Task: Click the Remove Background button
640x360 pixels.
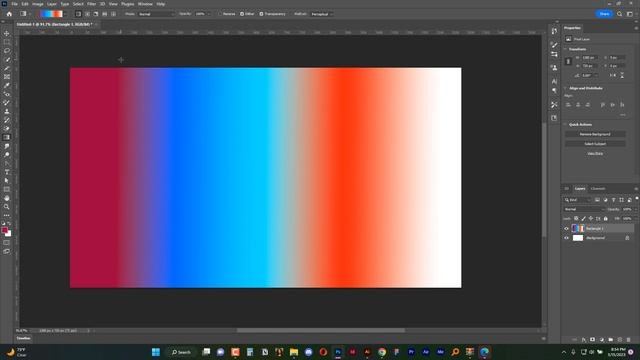Action: 595,134
